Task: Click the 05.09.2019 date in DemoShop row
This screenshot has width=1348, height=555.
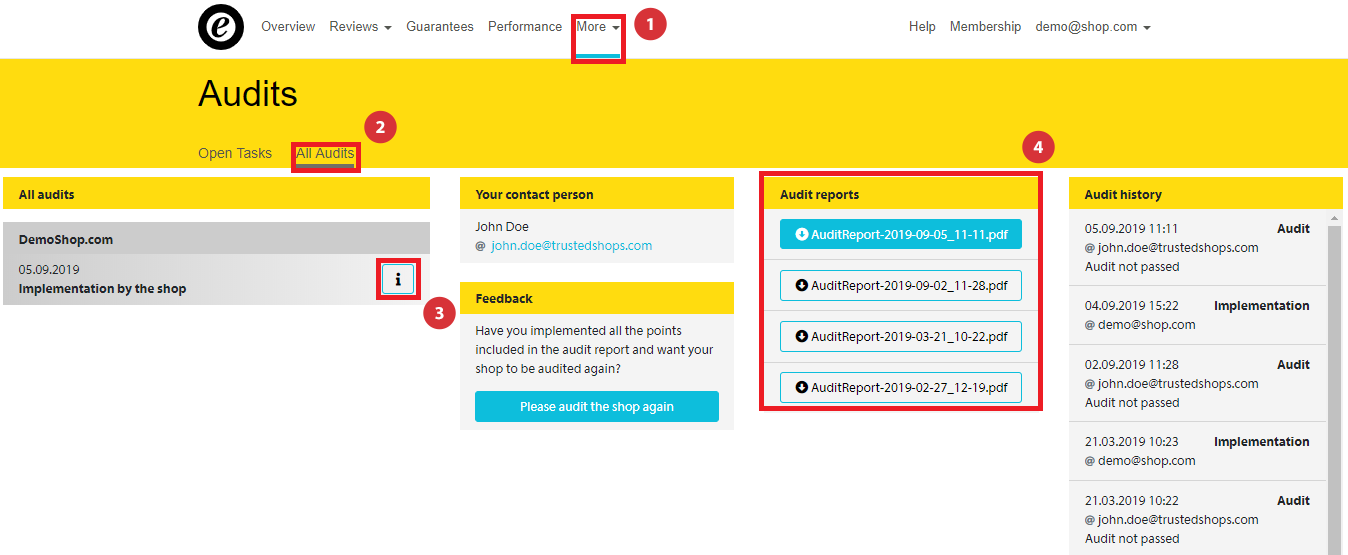Action: (x=49, y=270)
